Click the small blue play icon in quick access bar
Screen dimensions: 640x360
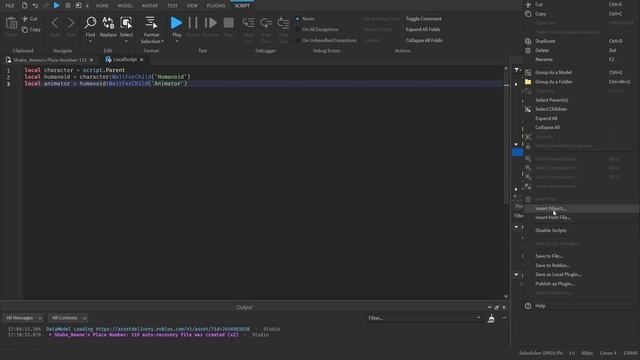57,5
